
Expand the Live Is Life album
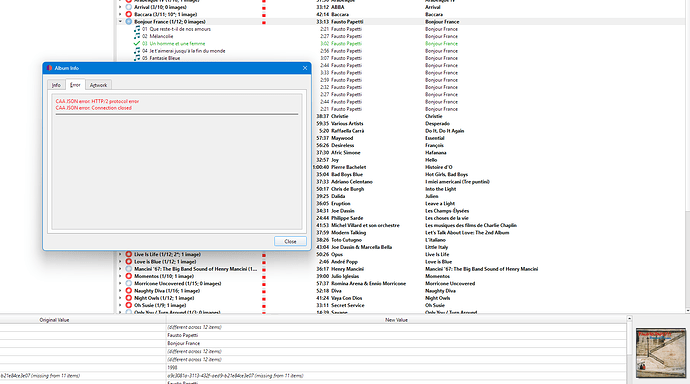point(120,254)
